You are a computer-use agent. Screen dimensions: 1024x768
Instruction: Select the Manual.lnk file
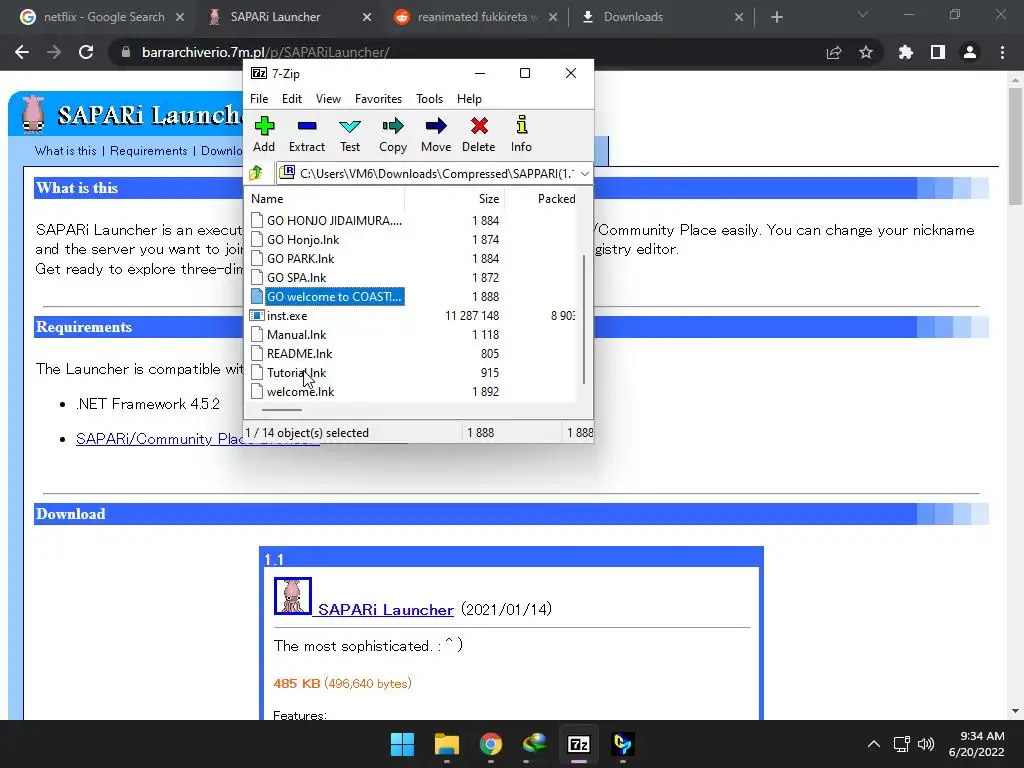(296, 334)
